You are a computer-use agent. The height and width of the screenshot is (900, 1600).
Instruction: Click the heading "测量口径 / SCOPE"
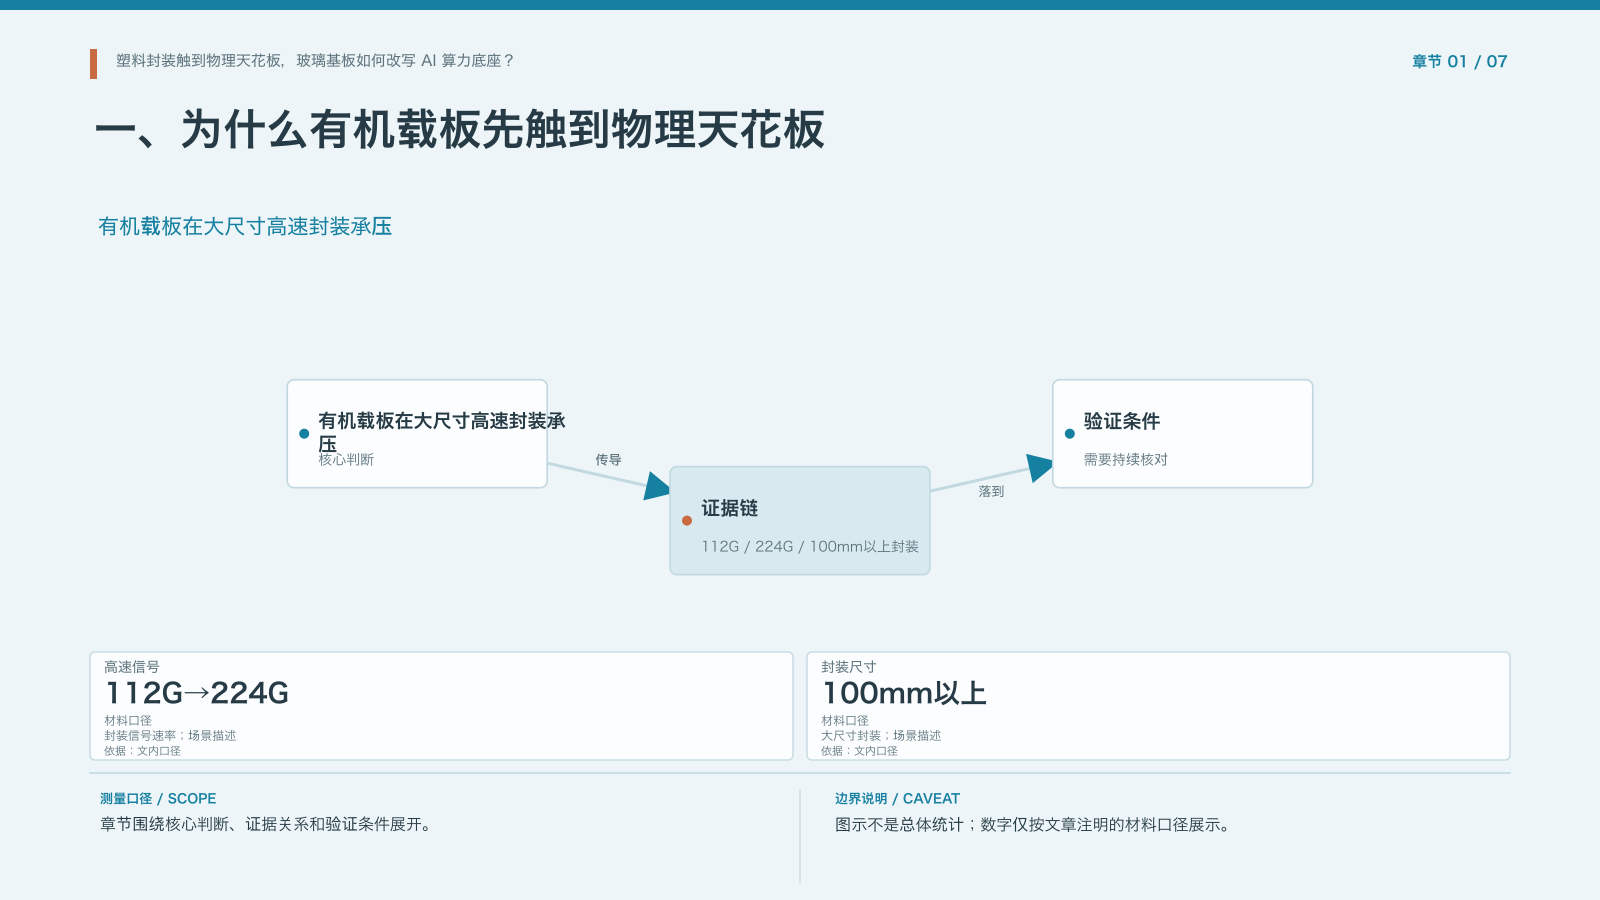point(158,799)
